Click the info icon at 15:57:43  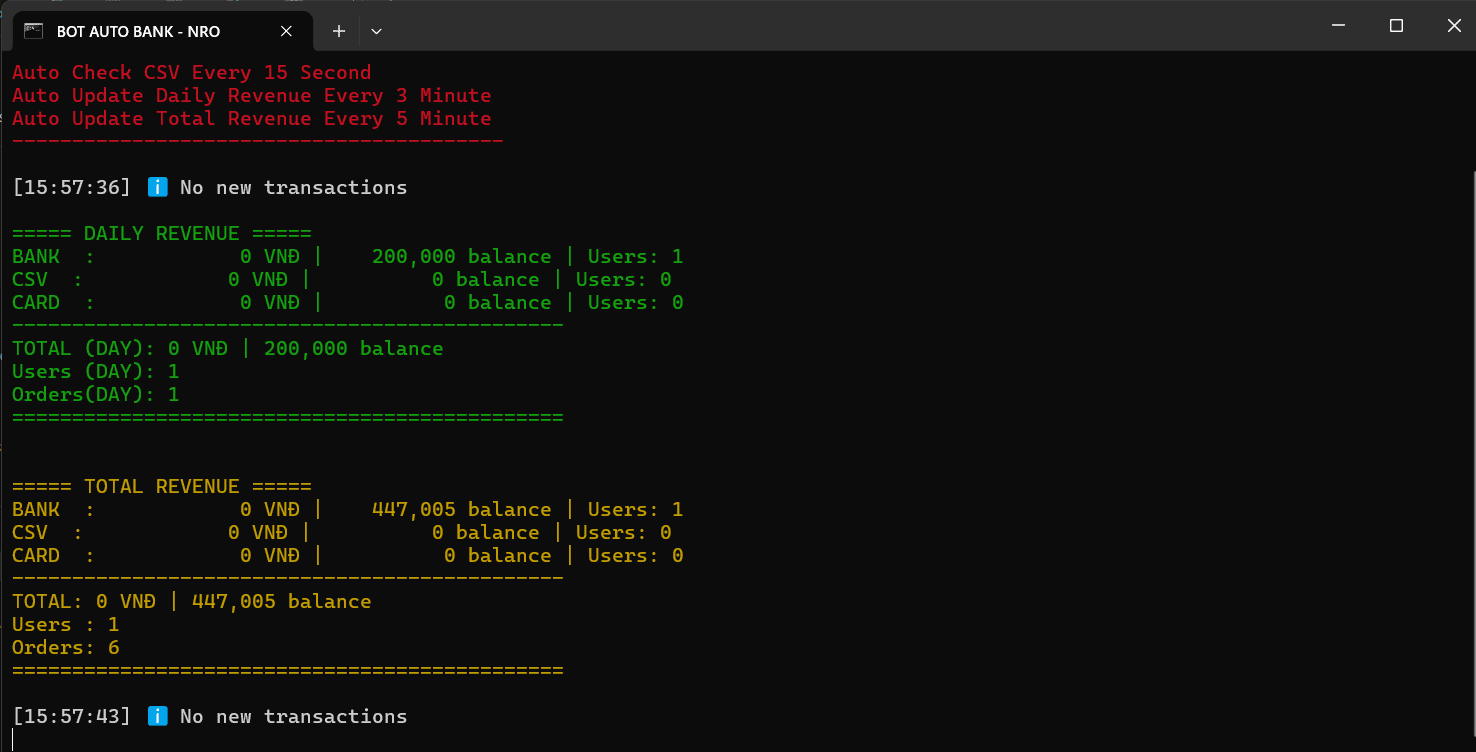[157, 716]
